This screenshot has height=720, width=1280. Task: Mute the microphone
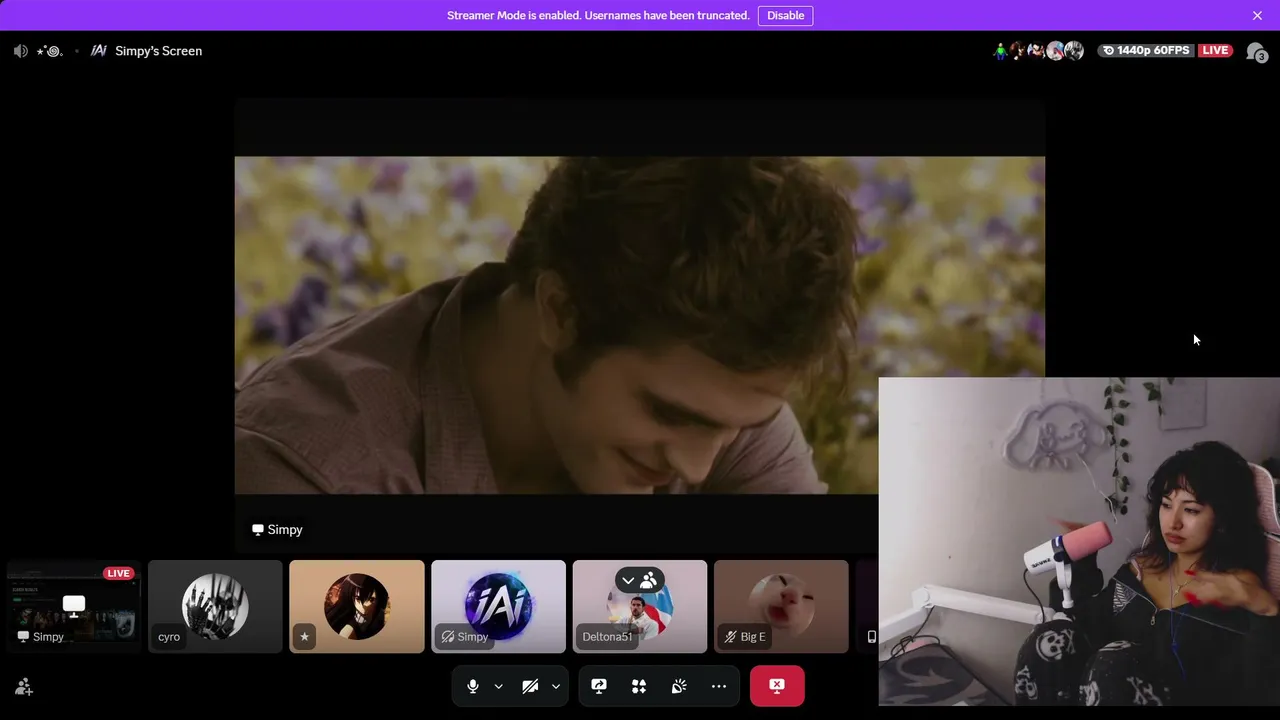click(473, 686)
